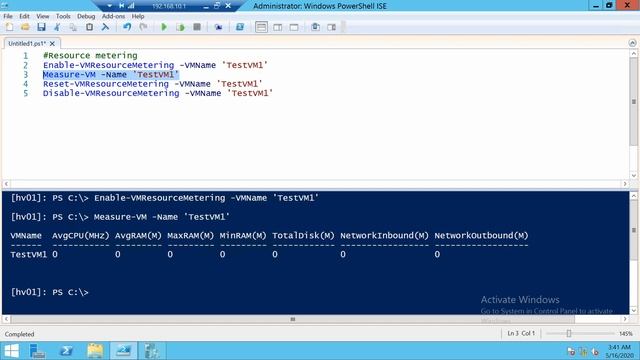Image resolution: width=640 pixels, height=360 pixels.
Task: Open the View menu
Action: [42, 16]
